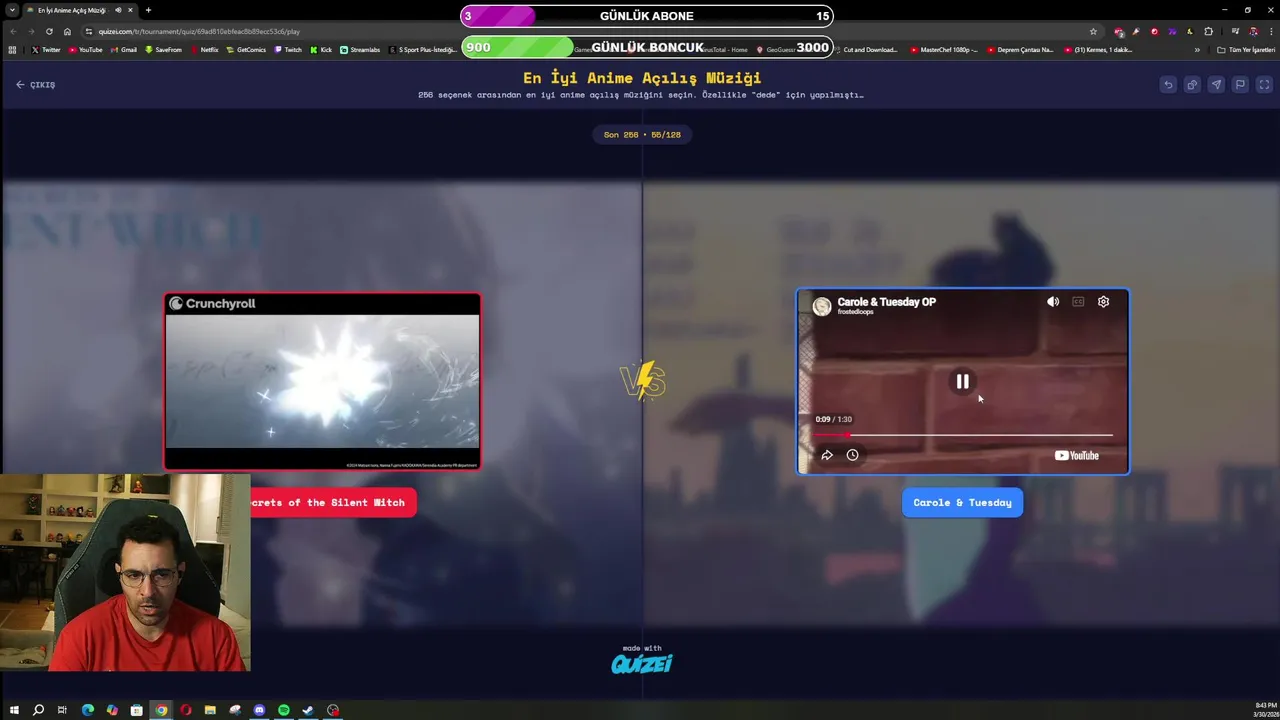Open the tab search dropdown arrow

tap(11, 10)
